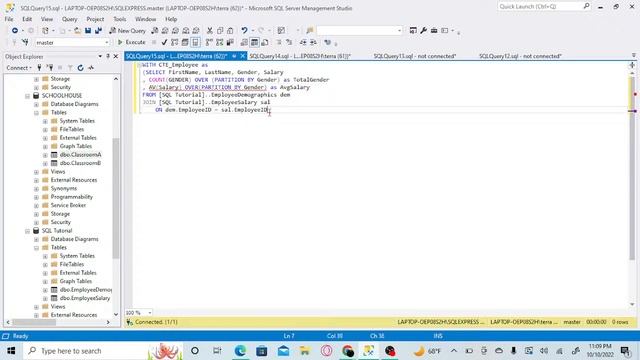Click the Execute button
Screen dimensions: 640x360
[x=131, y=42]
